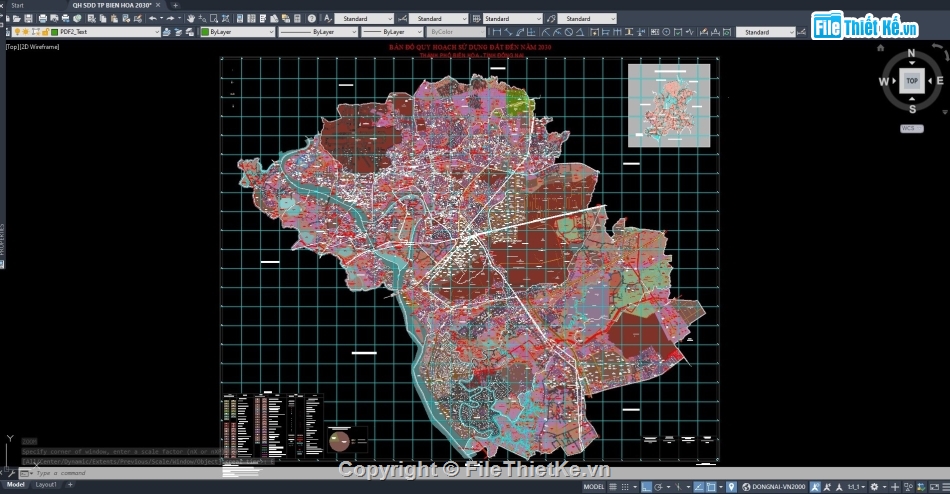Image resolution: width=950 pixels, height=494 pixels.
Task: Select the Aligned dimension tool
Action: 508,32
